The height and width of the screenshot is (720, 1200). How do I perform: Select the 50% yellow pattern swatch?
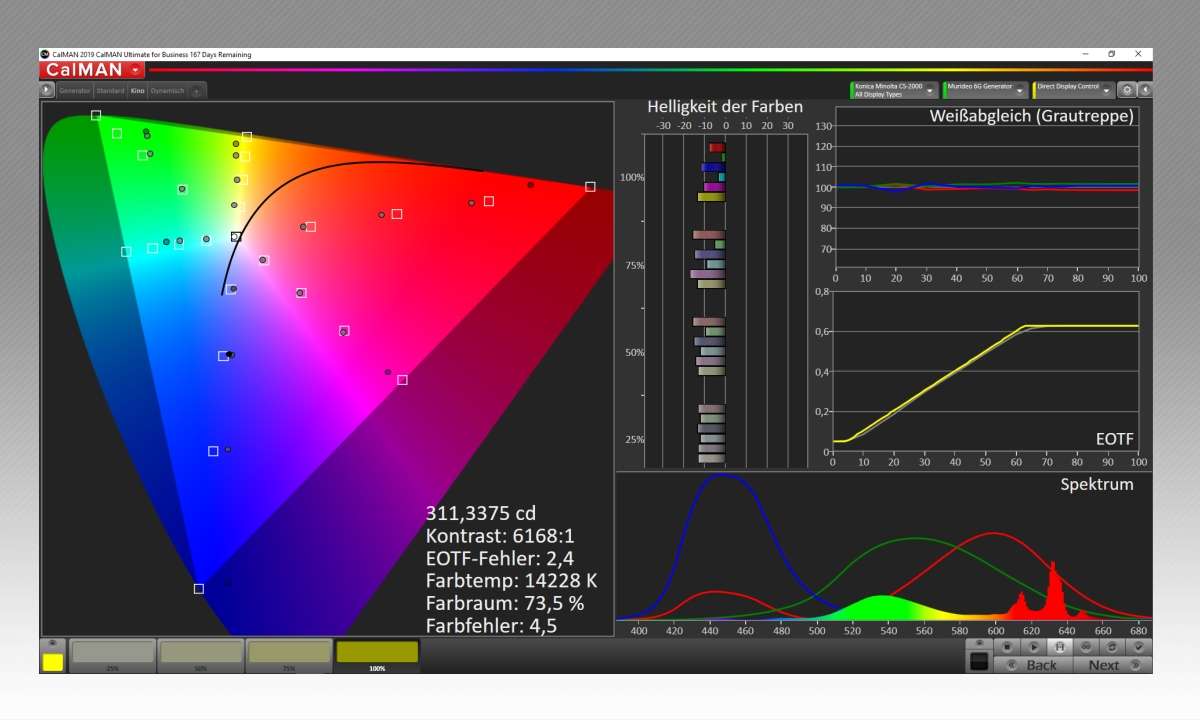tap(201, 656)
